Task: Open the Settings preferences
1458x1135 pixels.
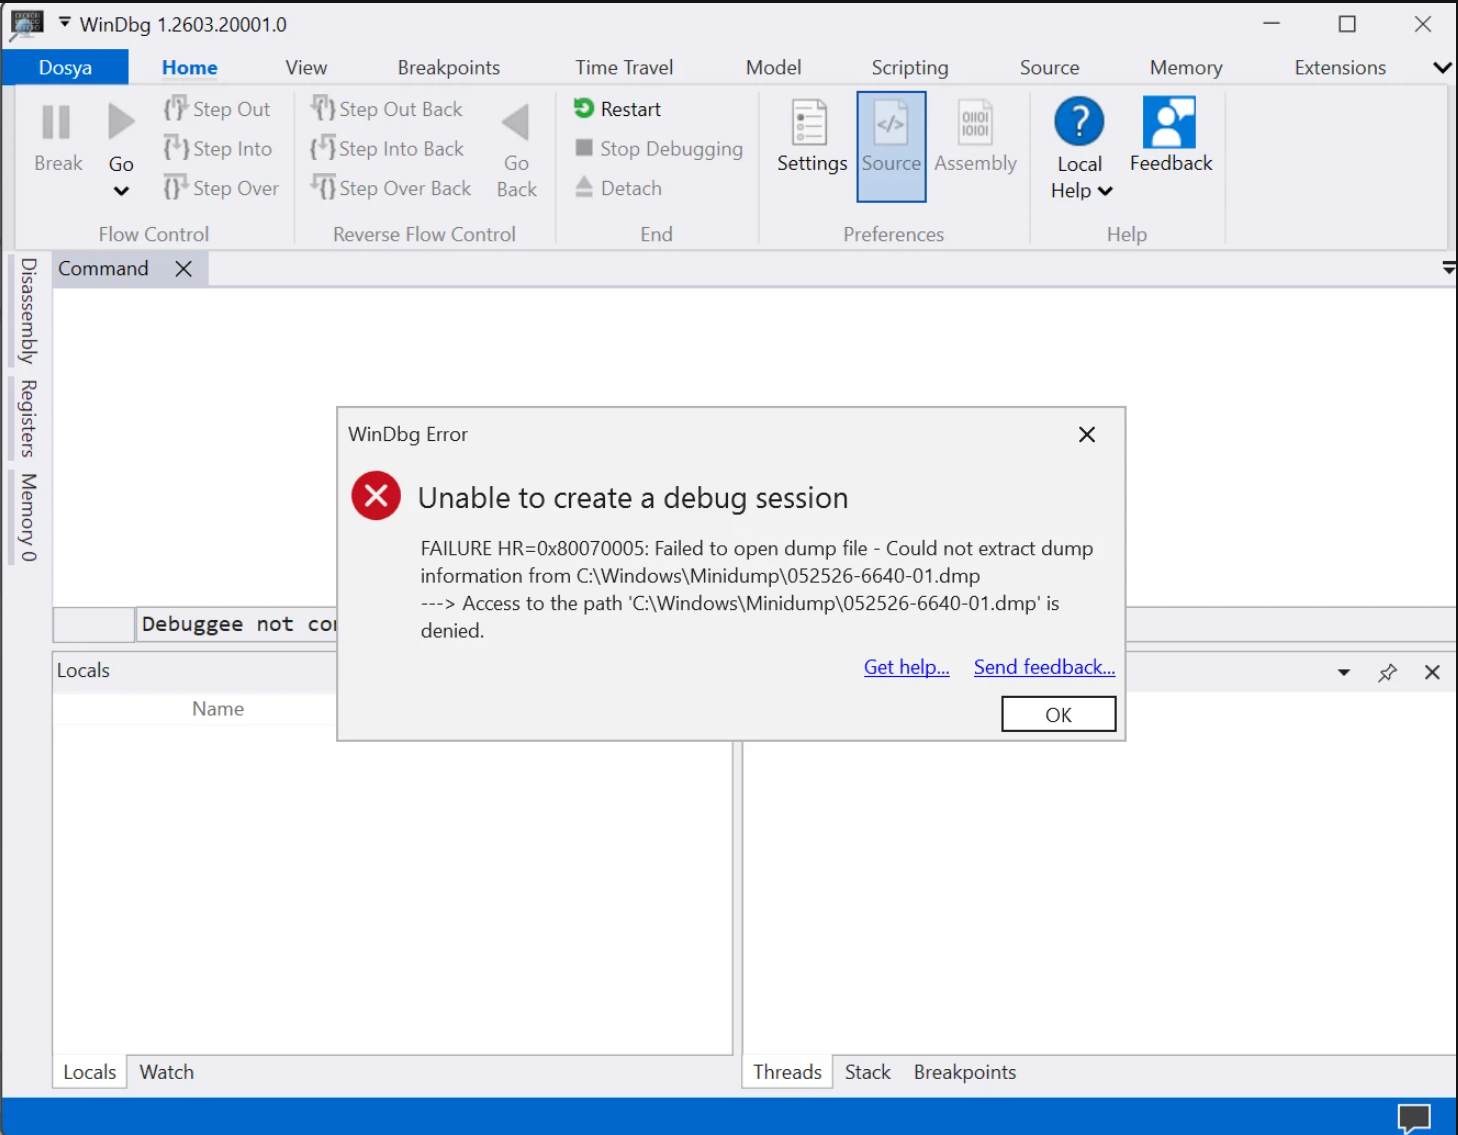Action: (811, 137)
